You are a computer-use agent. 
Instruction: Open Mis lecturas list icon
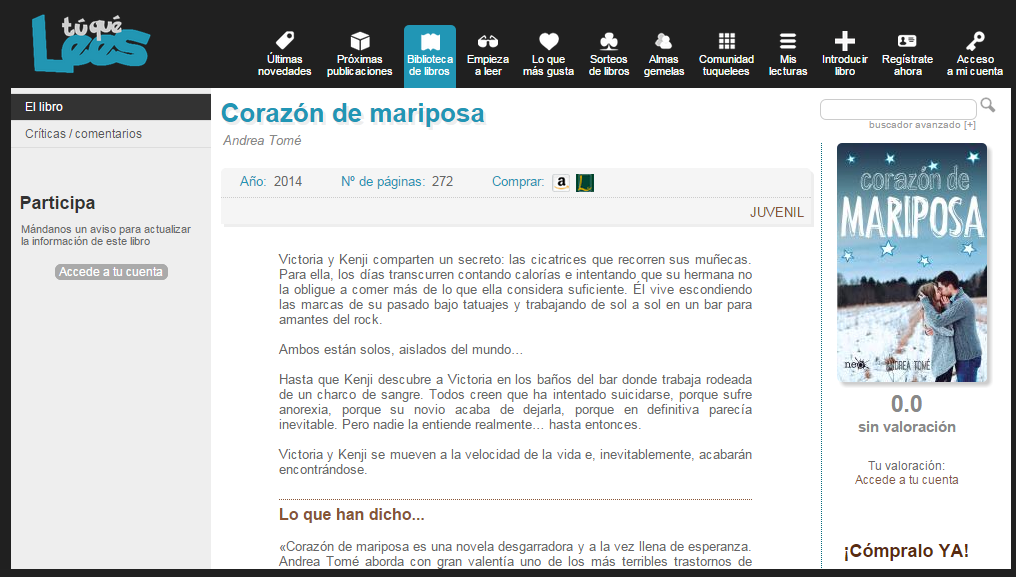(788, 41)
